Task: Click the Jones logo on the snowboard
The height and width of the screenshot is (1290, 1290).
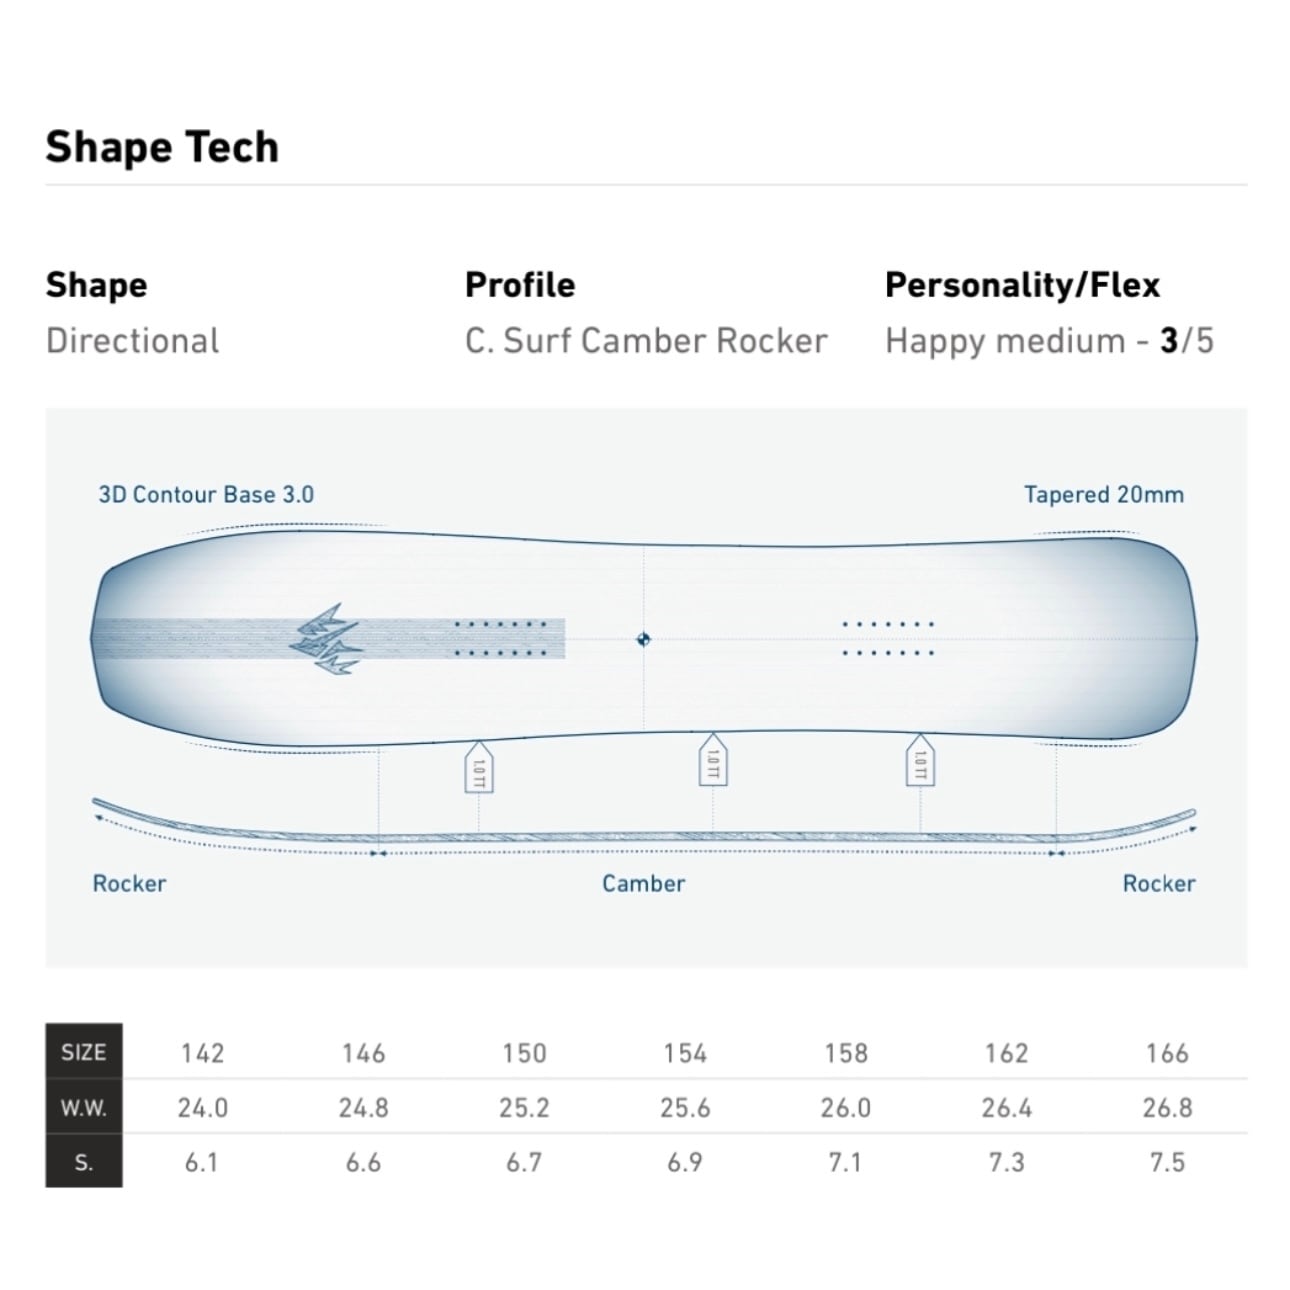Action: (325, 641)
